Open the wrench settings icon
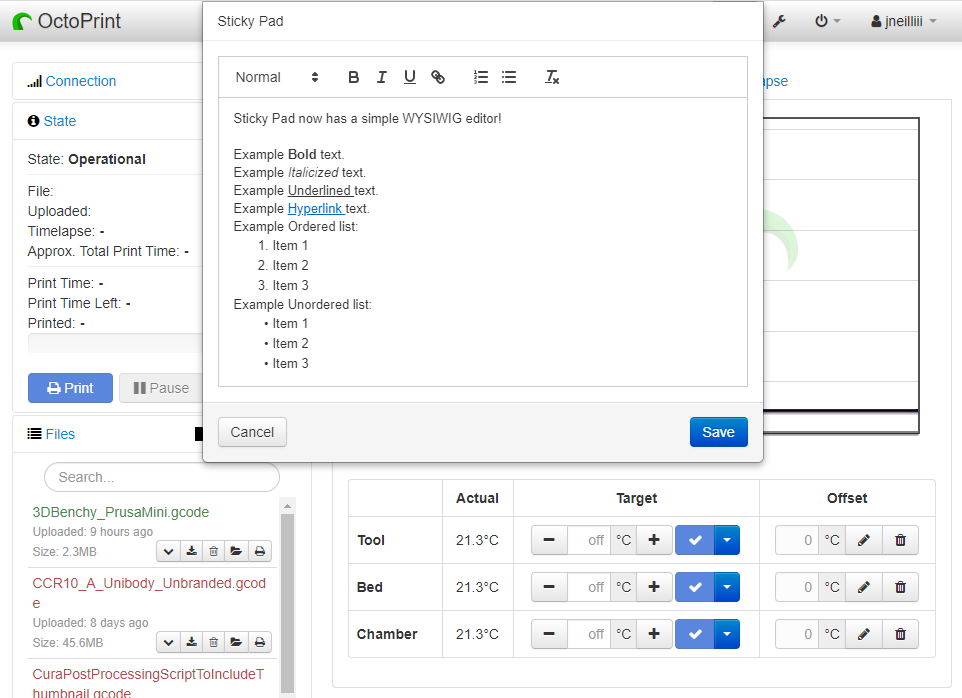Image resolution: width=962 pixels, height=698 pixels. (x=779, y=21)
